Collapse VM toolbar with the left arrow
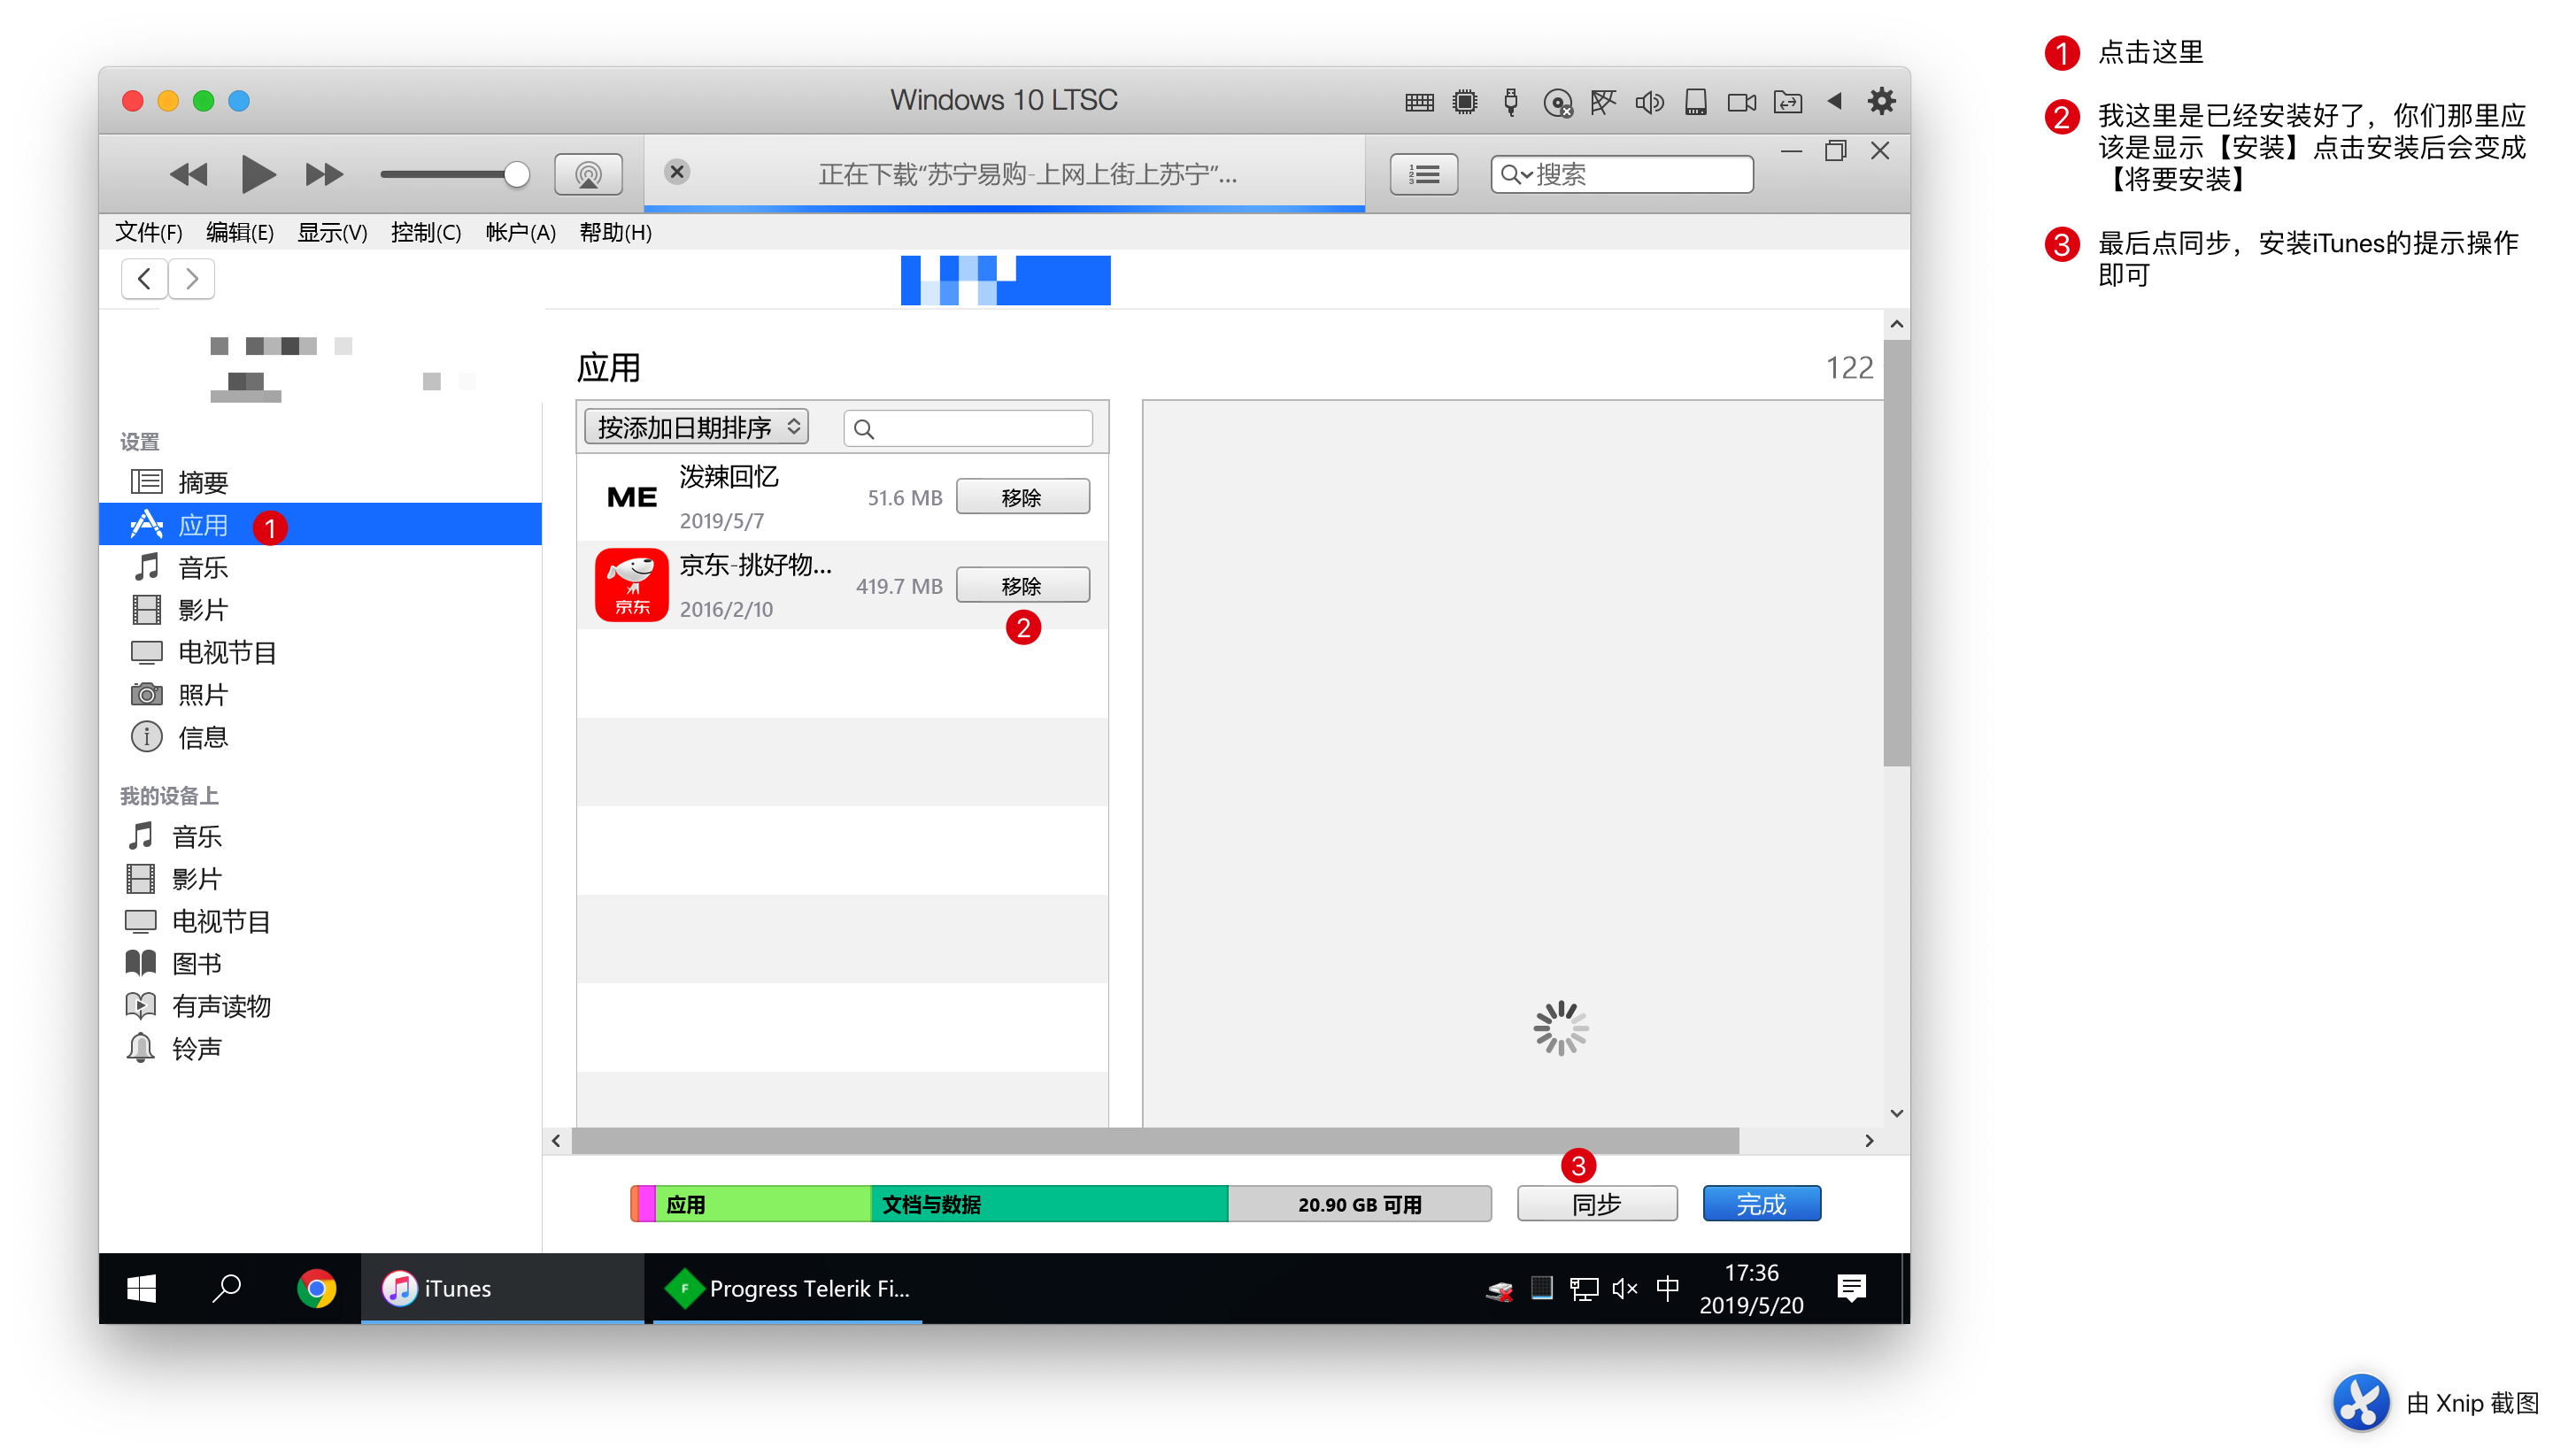 (x=1834, y=101)
